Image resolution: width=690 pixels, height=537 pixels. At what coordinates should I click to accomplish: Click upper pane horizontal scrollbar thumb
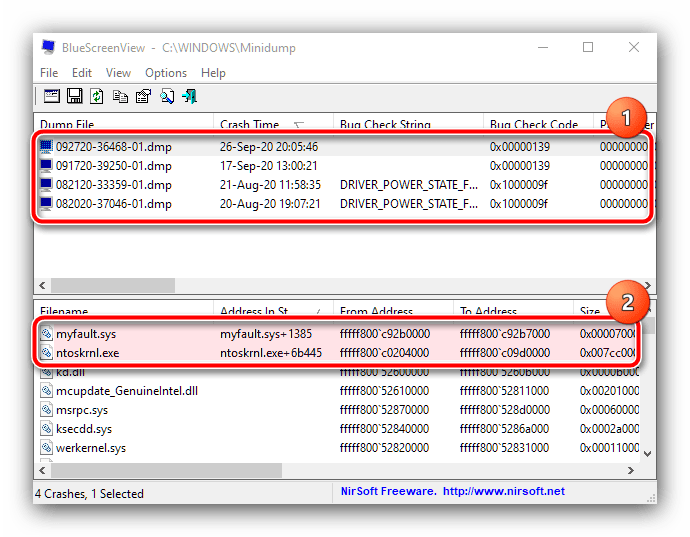pyautogui.click(x=113, y=285)
